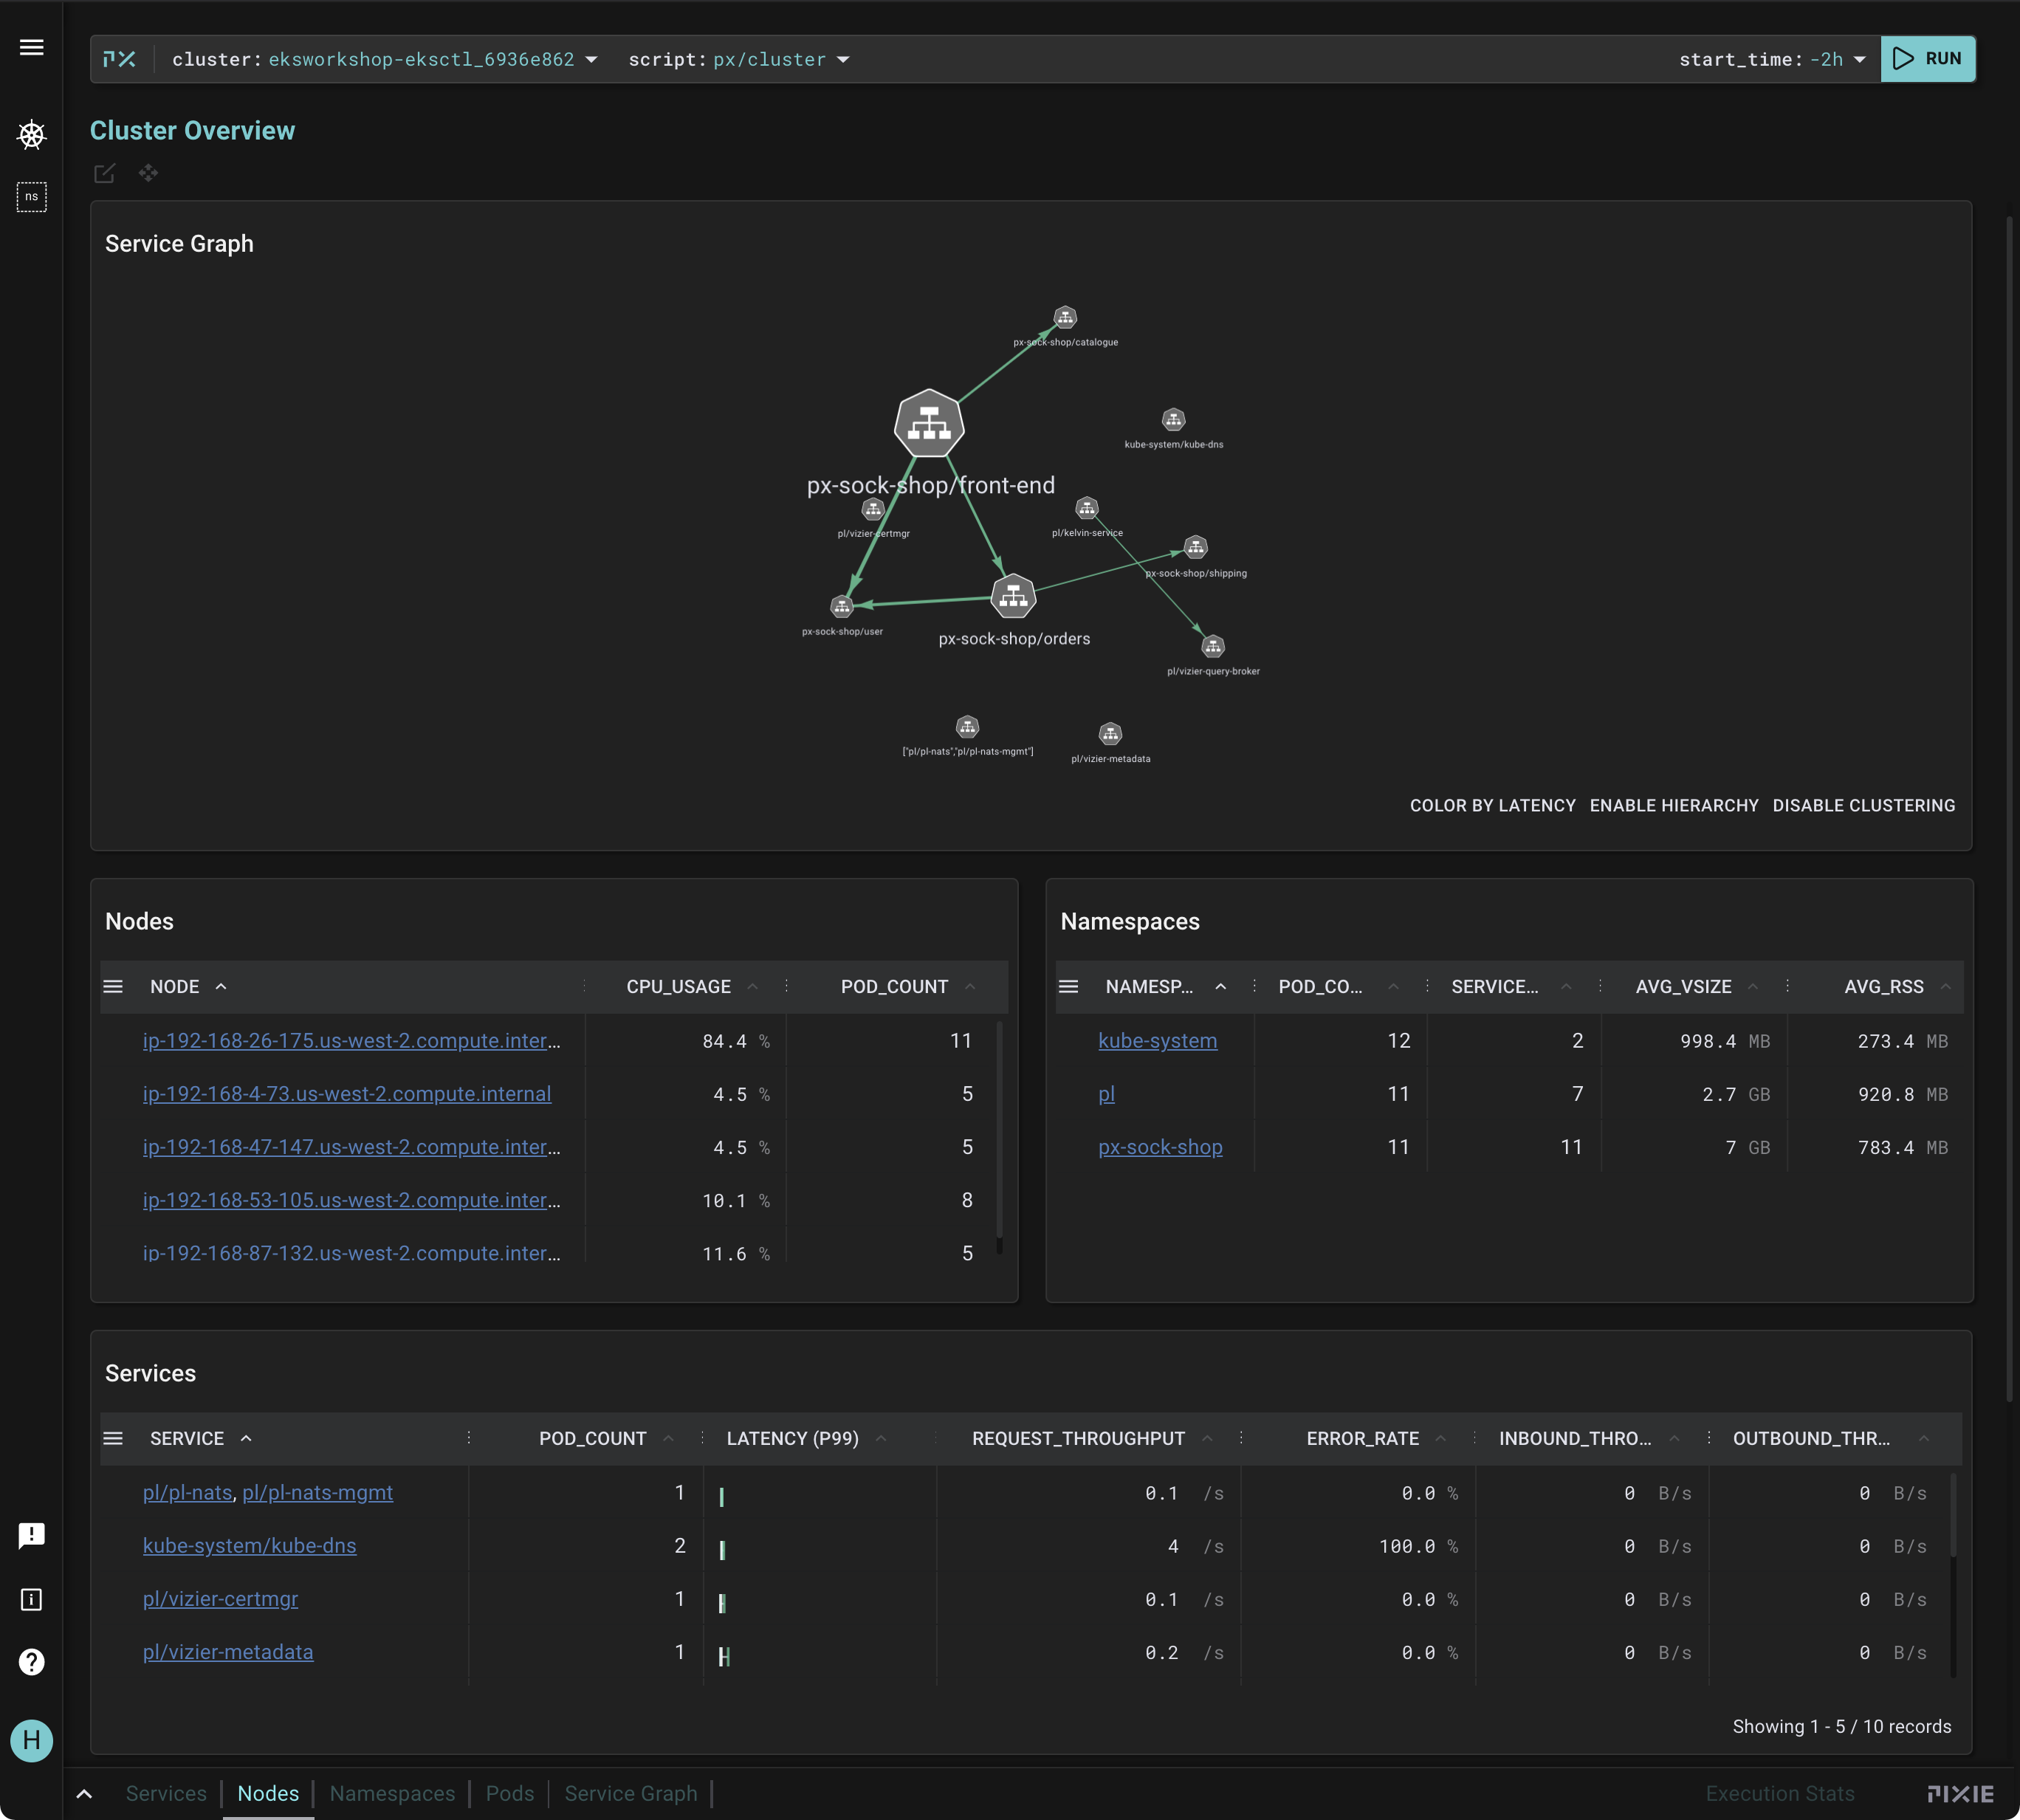Select the px-sock-shop/shipping graph node
This screenshot has width=2020, height=1820.
point(1196,548)
